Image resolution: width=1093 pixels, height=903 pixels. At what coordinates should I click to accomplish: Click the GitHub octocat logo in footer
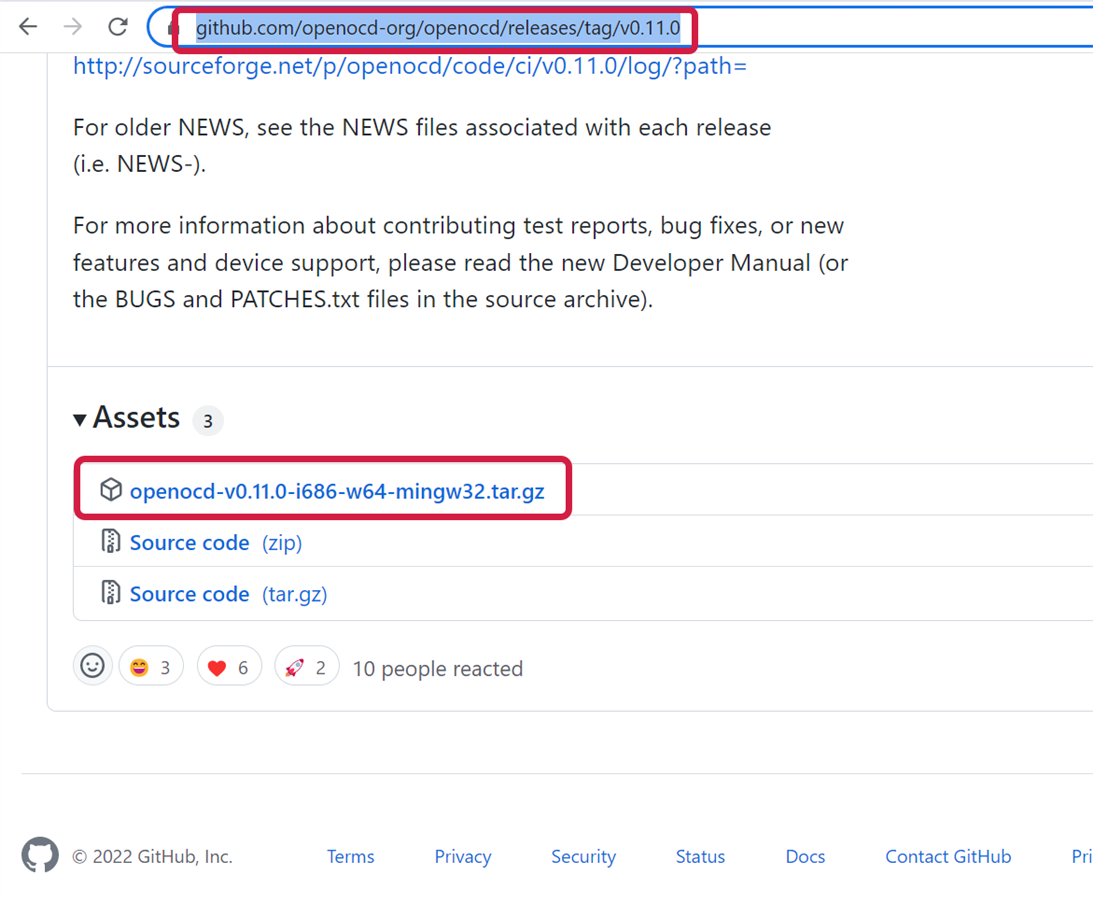point(40,854)
